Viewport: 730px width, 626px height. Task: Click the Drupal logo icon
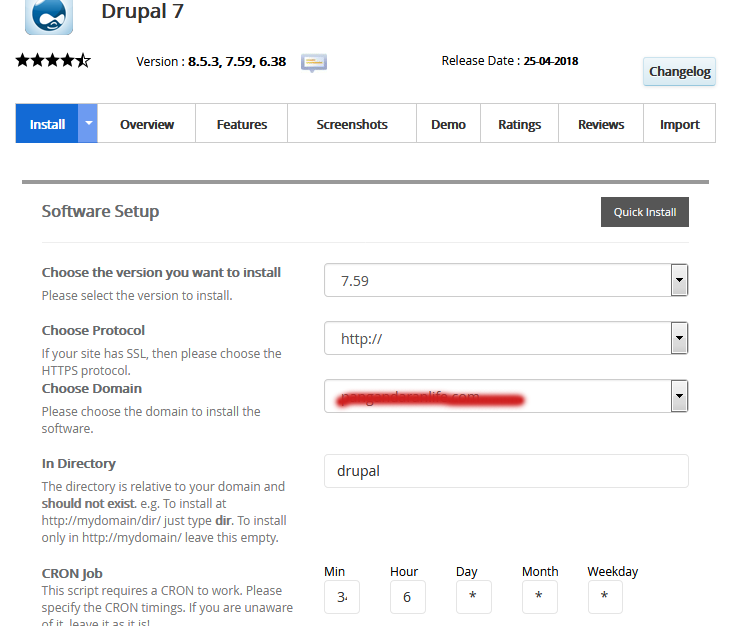click(49, 16)
